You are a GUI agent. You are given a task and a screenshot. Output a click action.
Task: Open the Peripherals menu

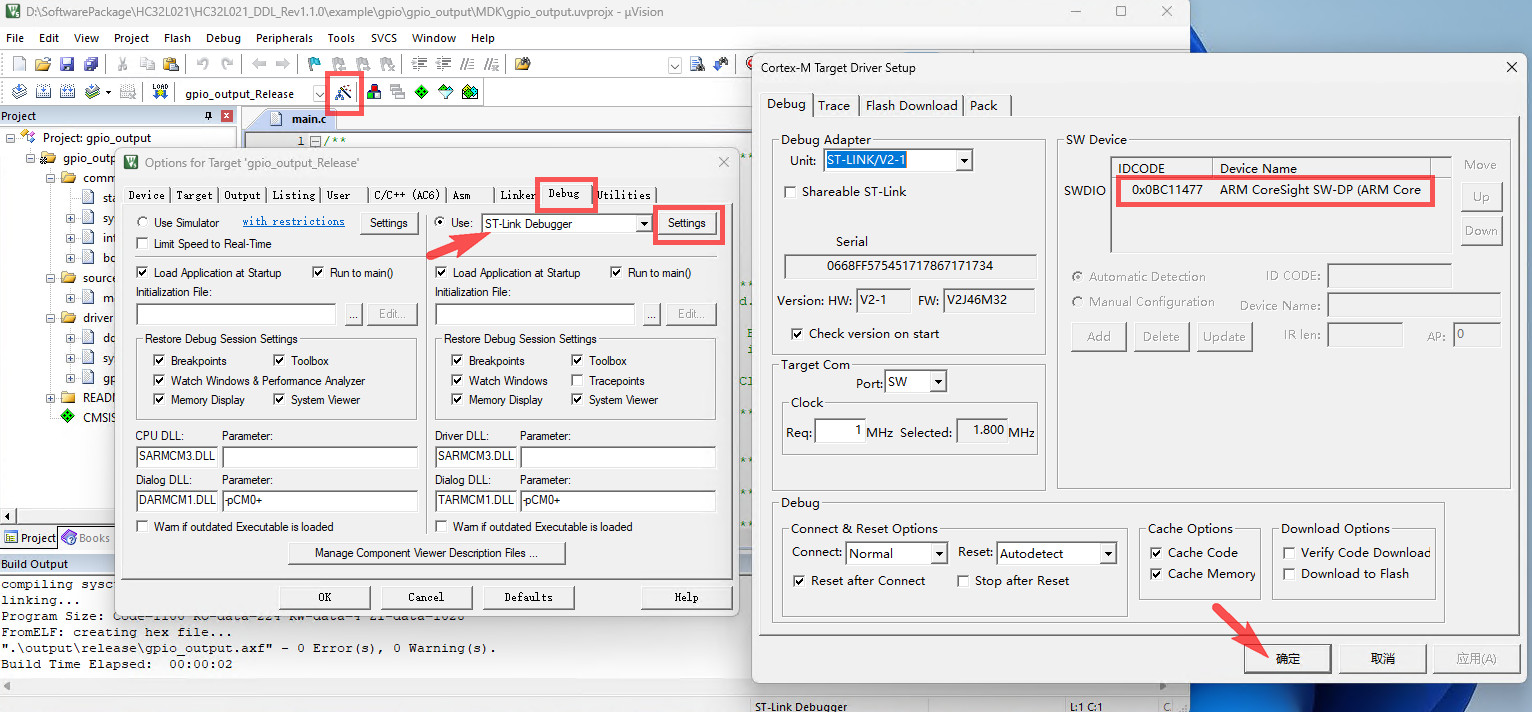coord(284,38)
